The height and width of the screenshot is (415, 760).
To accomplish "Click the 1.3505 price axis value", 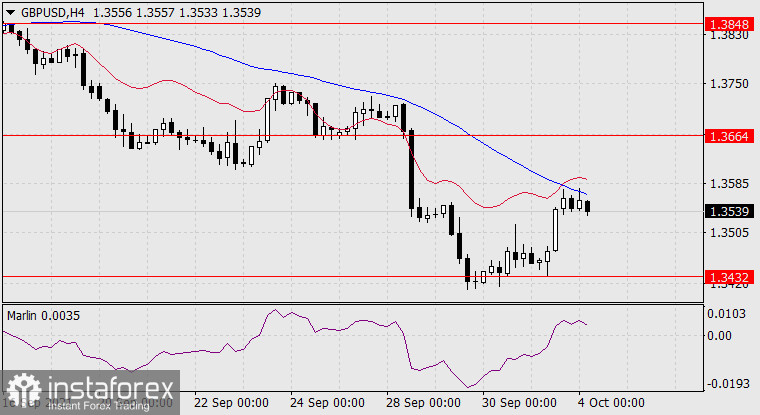I will (x=726, y=233).
